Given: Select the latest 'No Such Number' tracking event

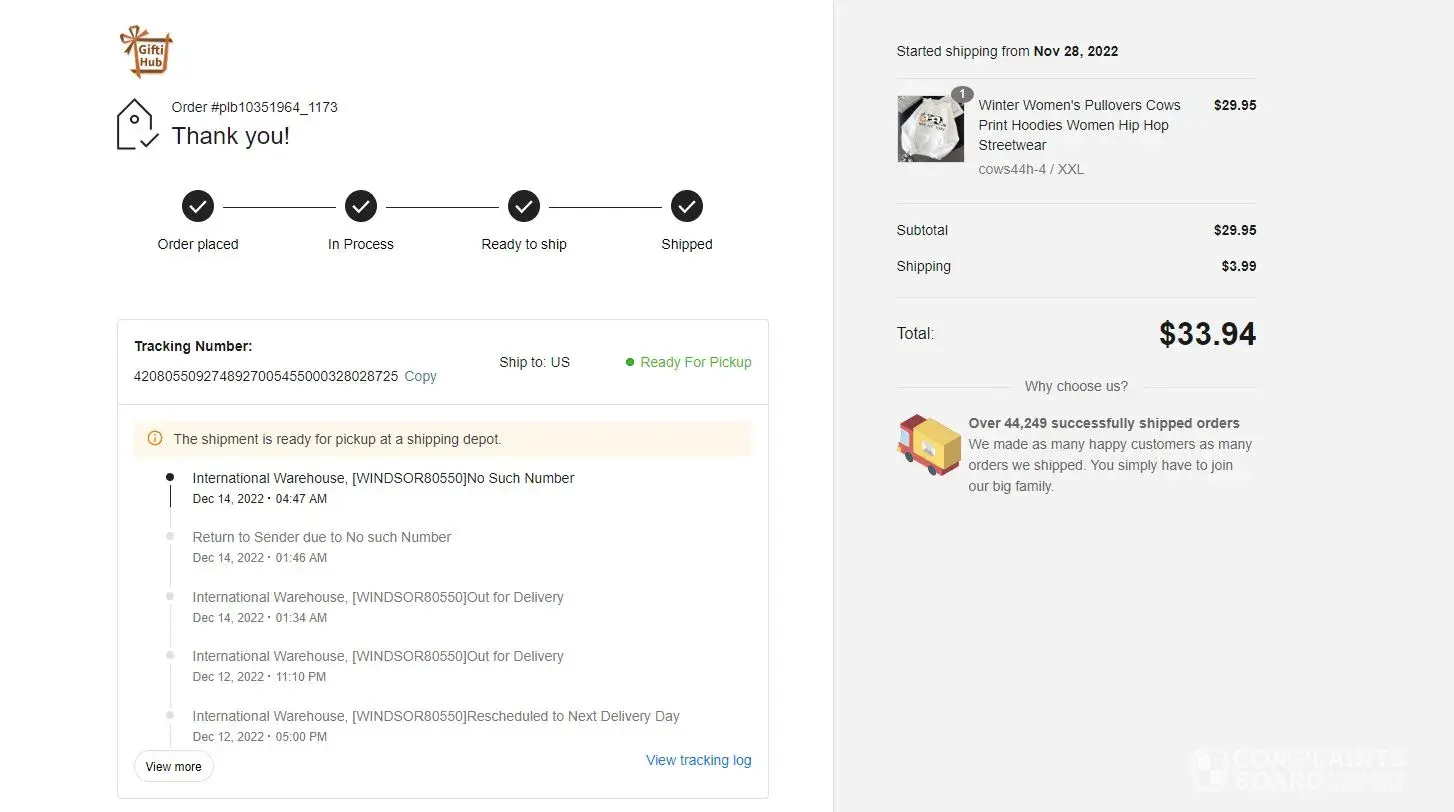Looking at the screenshot, I should coord(383,478).
